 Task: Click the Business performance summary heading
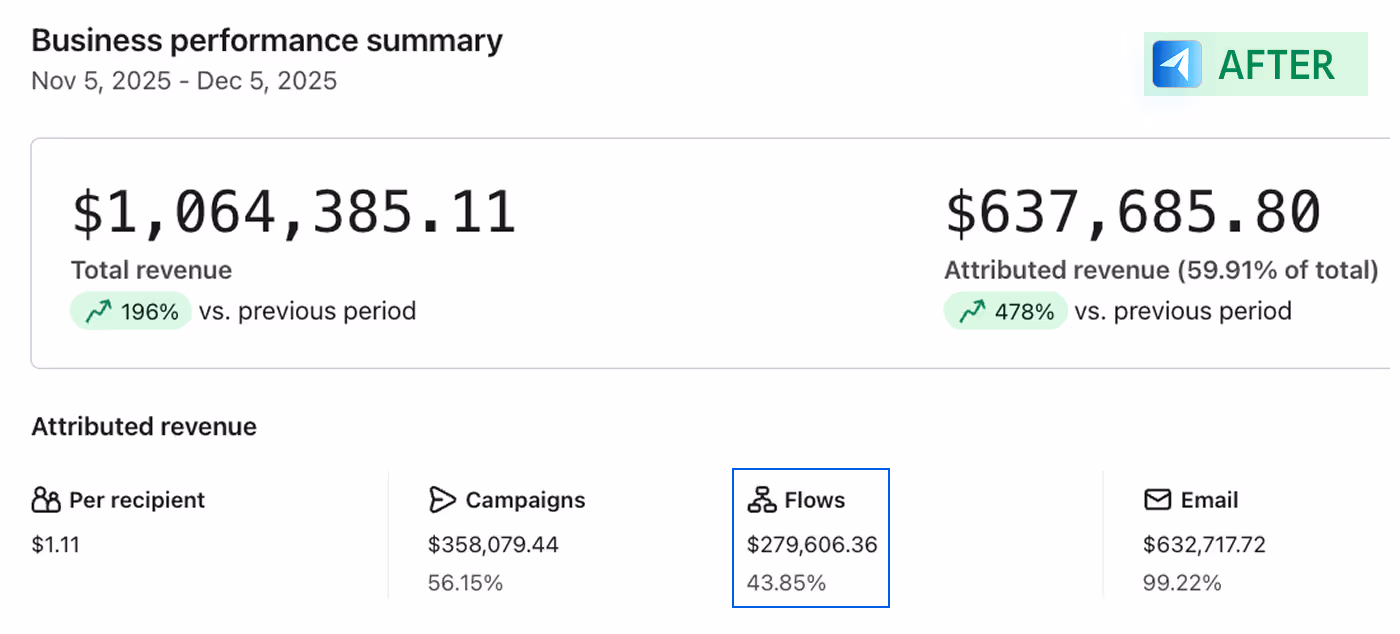pyautogui.click(x=266, y=40)
